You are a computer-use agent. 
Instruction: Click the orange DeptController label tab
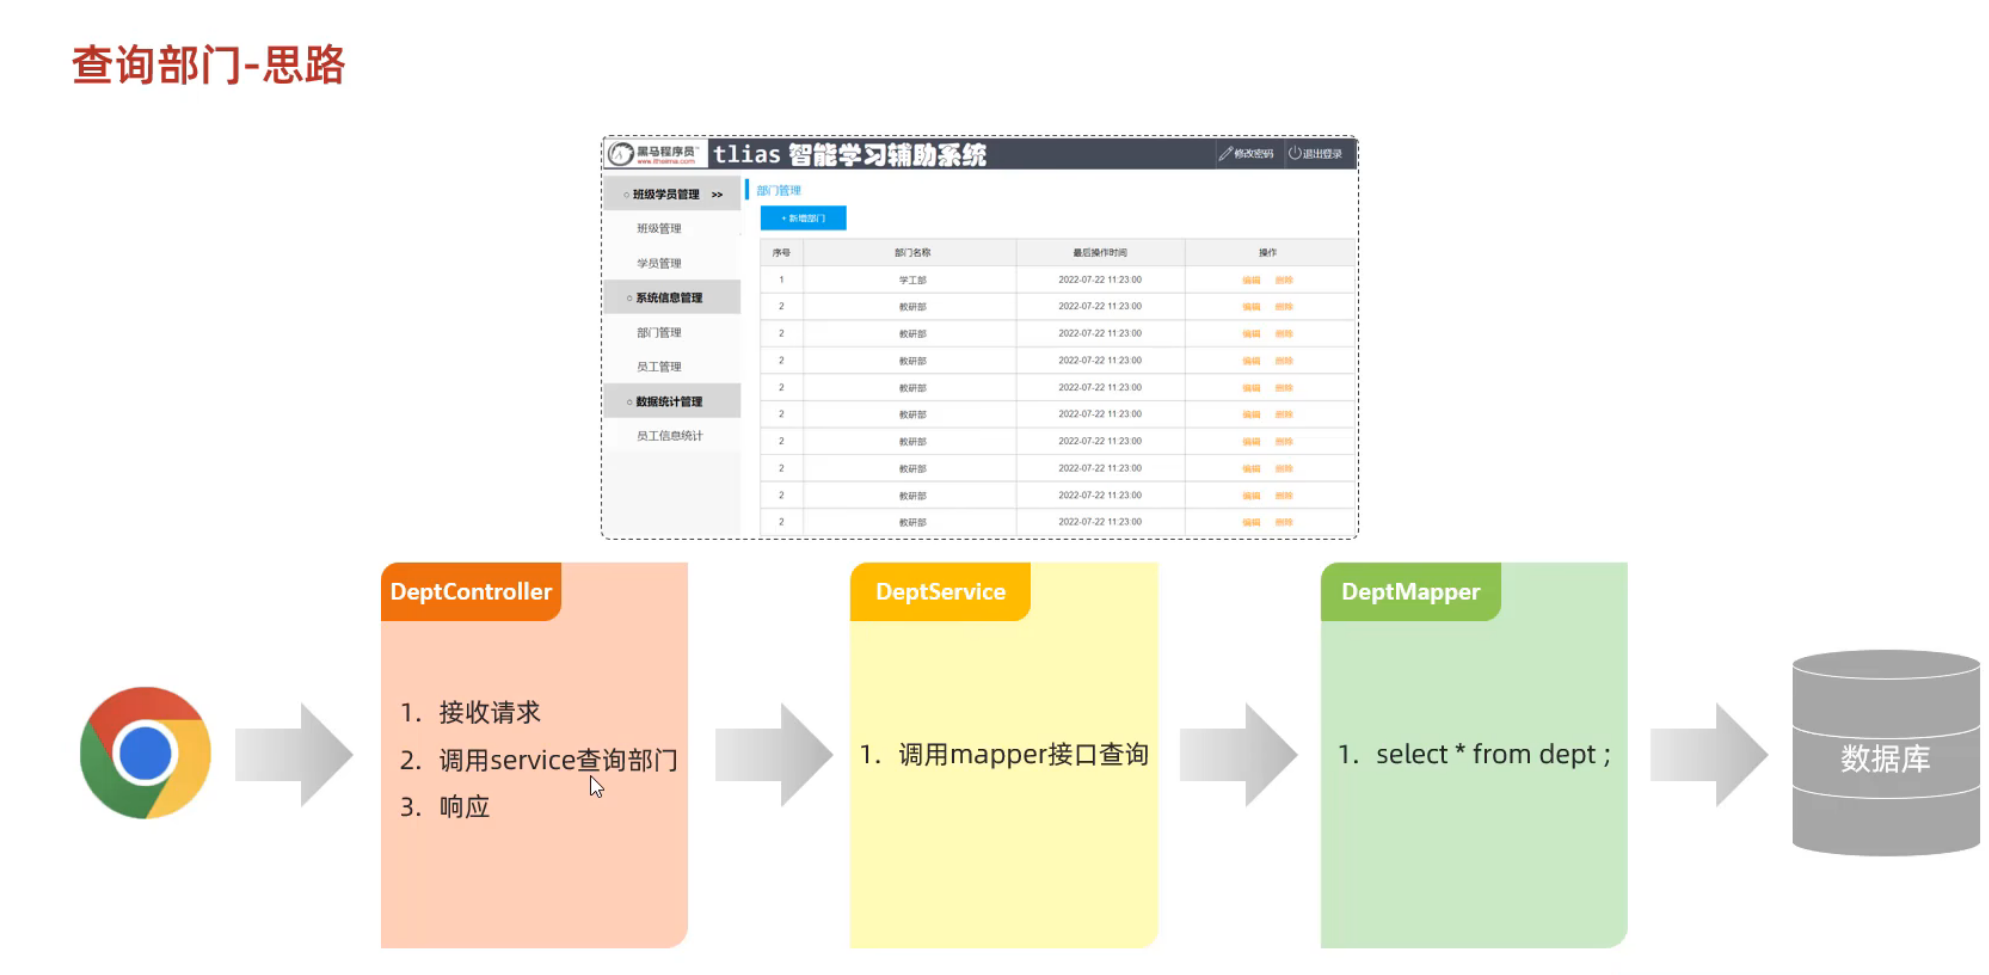pos(471,592)
